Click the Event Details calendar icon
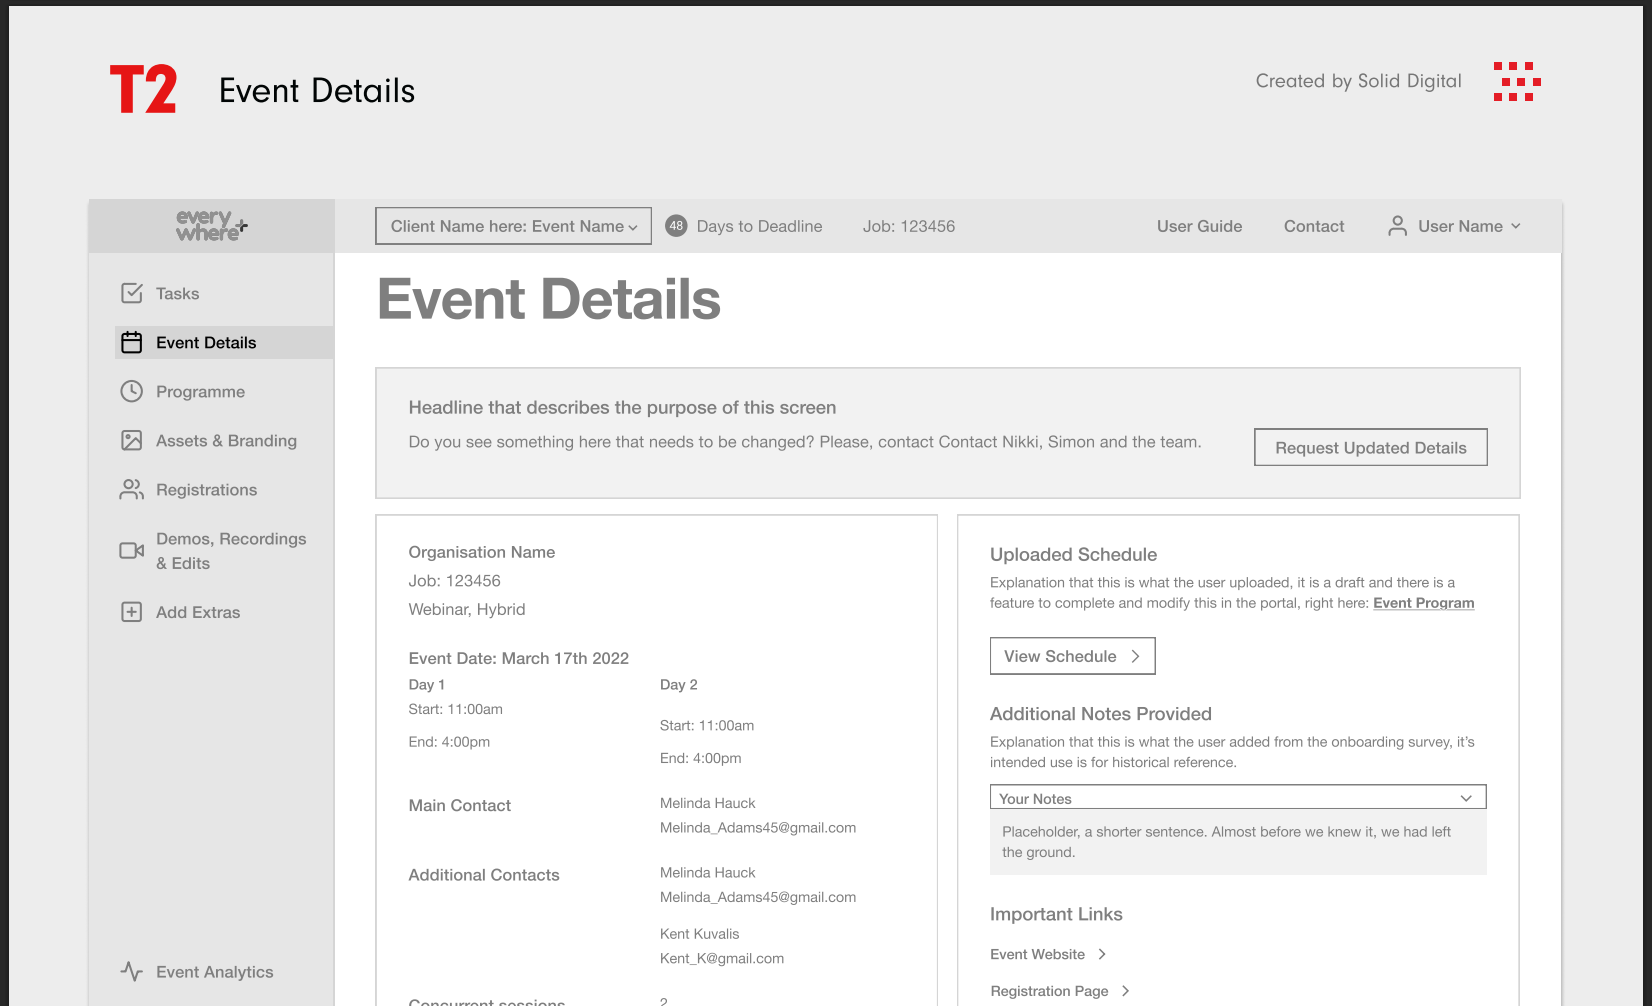 coord(132,343)
